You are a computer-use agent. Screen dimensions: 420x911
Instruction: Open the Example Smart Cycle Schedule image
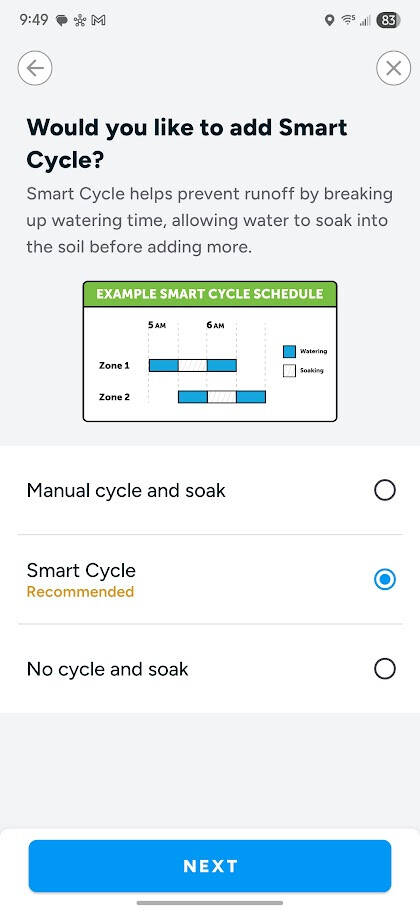coord(210,352)
